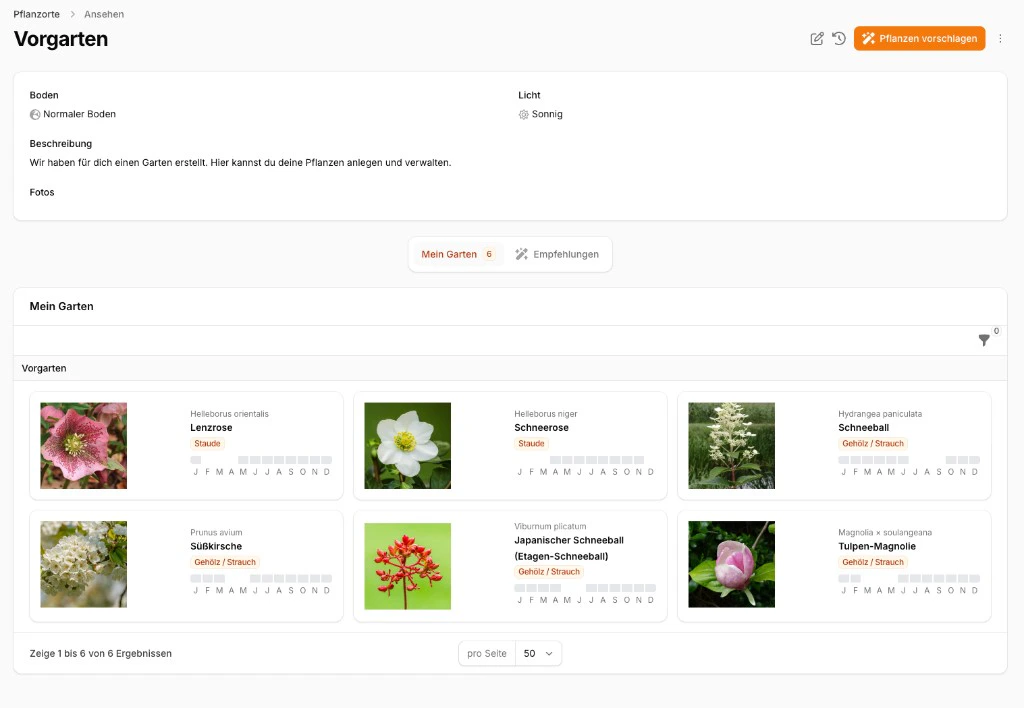Screen dimensions: 1024x708
Task: Click the Helleborus orientalis botanical name
Action: (229, 414)
